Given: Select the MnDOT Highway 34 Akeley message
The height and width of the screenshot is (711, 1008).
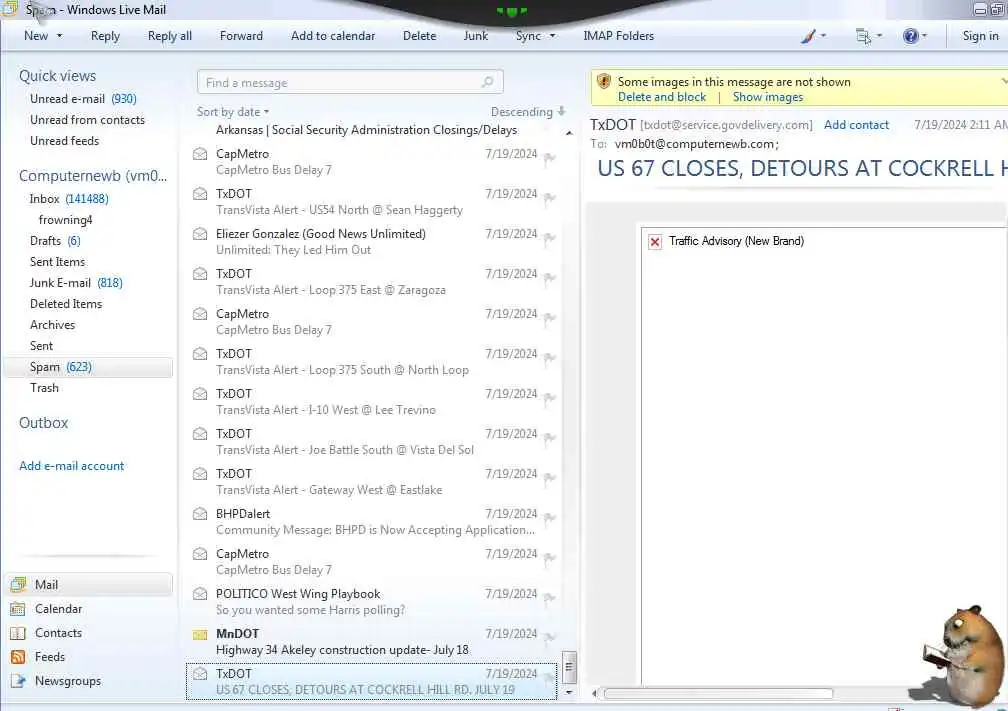Looking at the screenshot, I should [x=372, y=642].
